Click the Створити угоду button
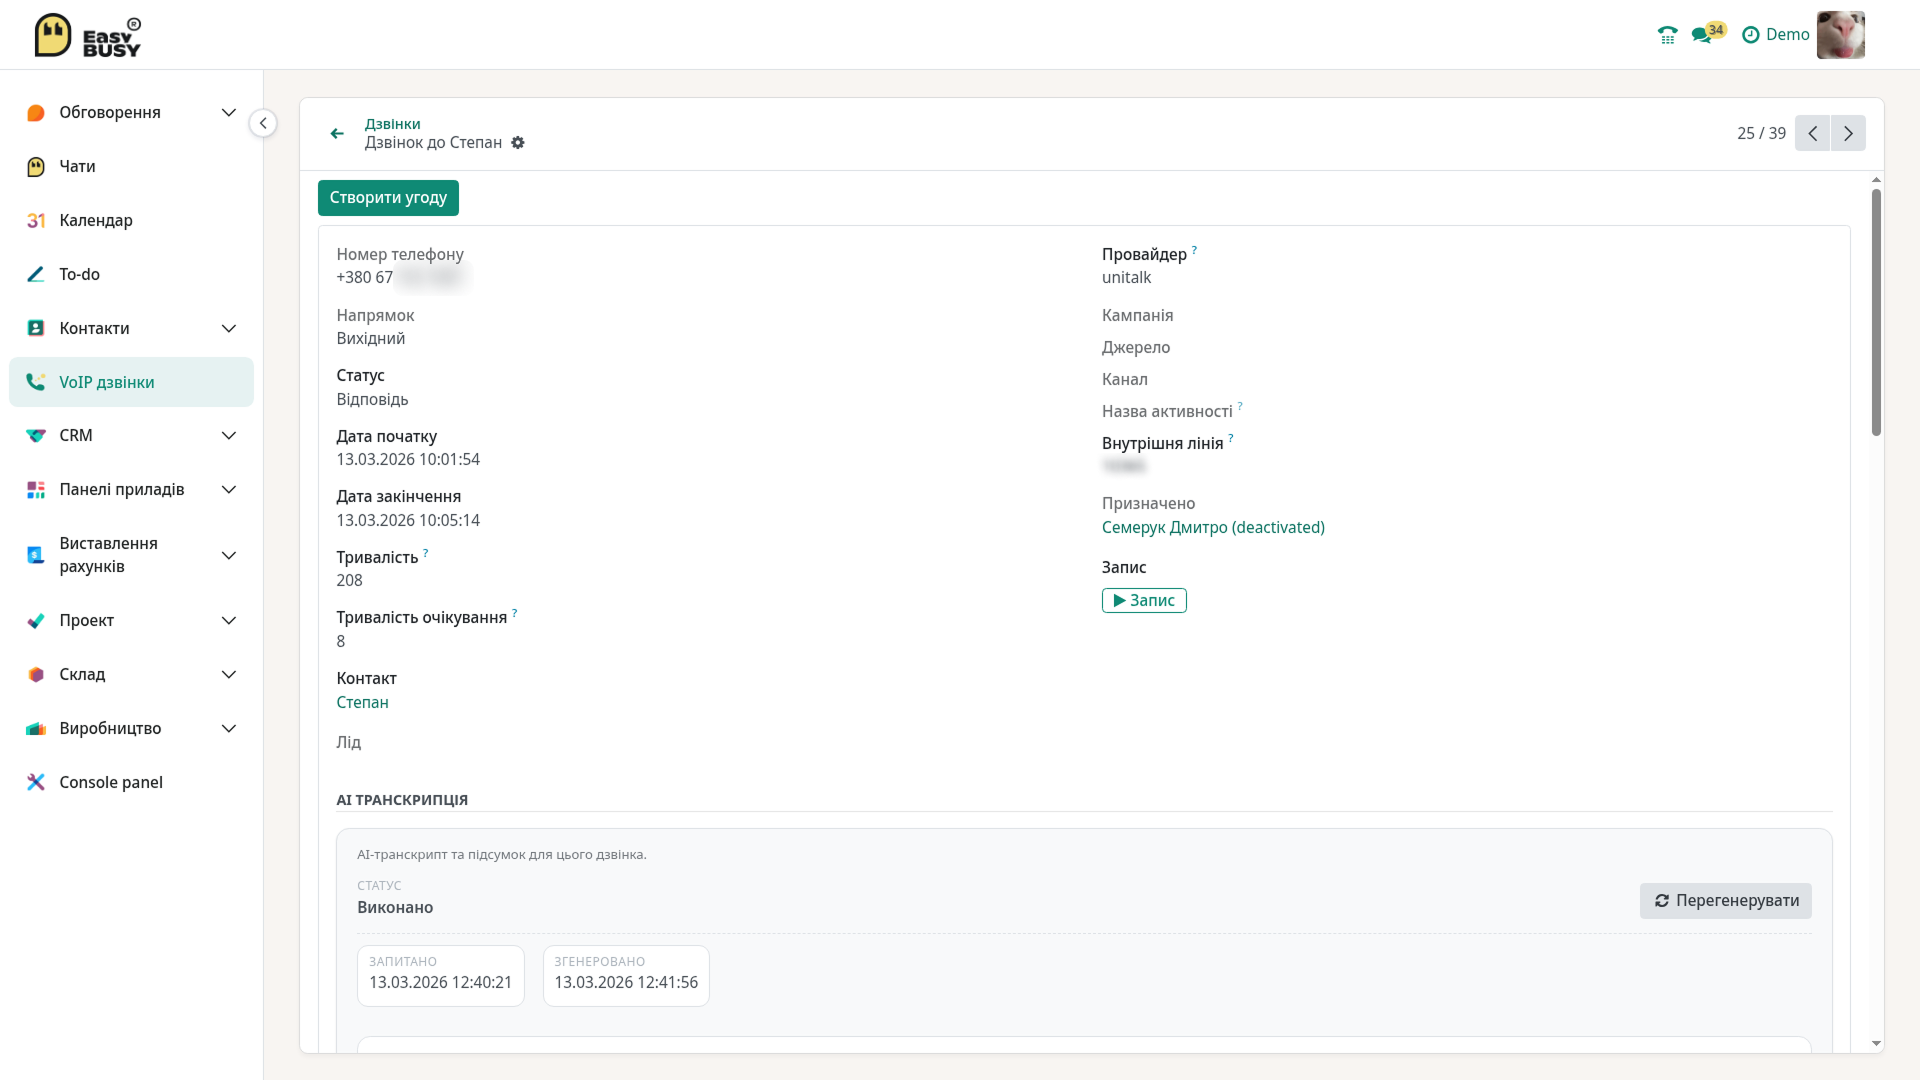This screenshot has width=1920, height=1080. pyautogui.click(x=388, y=198)
